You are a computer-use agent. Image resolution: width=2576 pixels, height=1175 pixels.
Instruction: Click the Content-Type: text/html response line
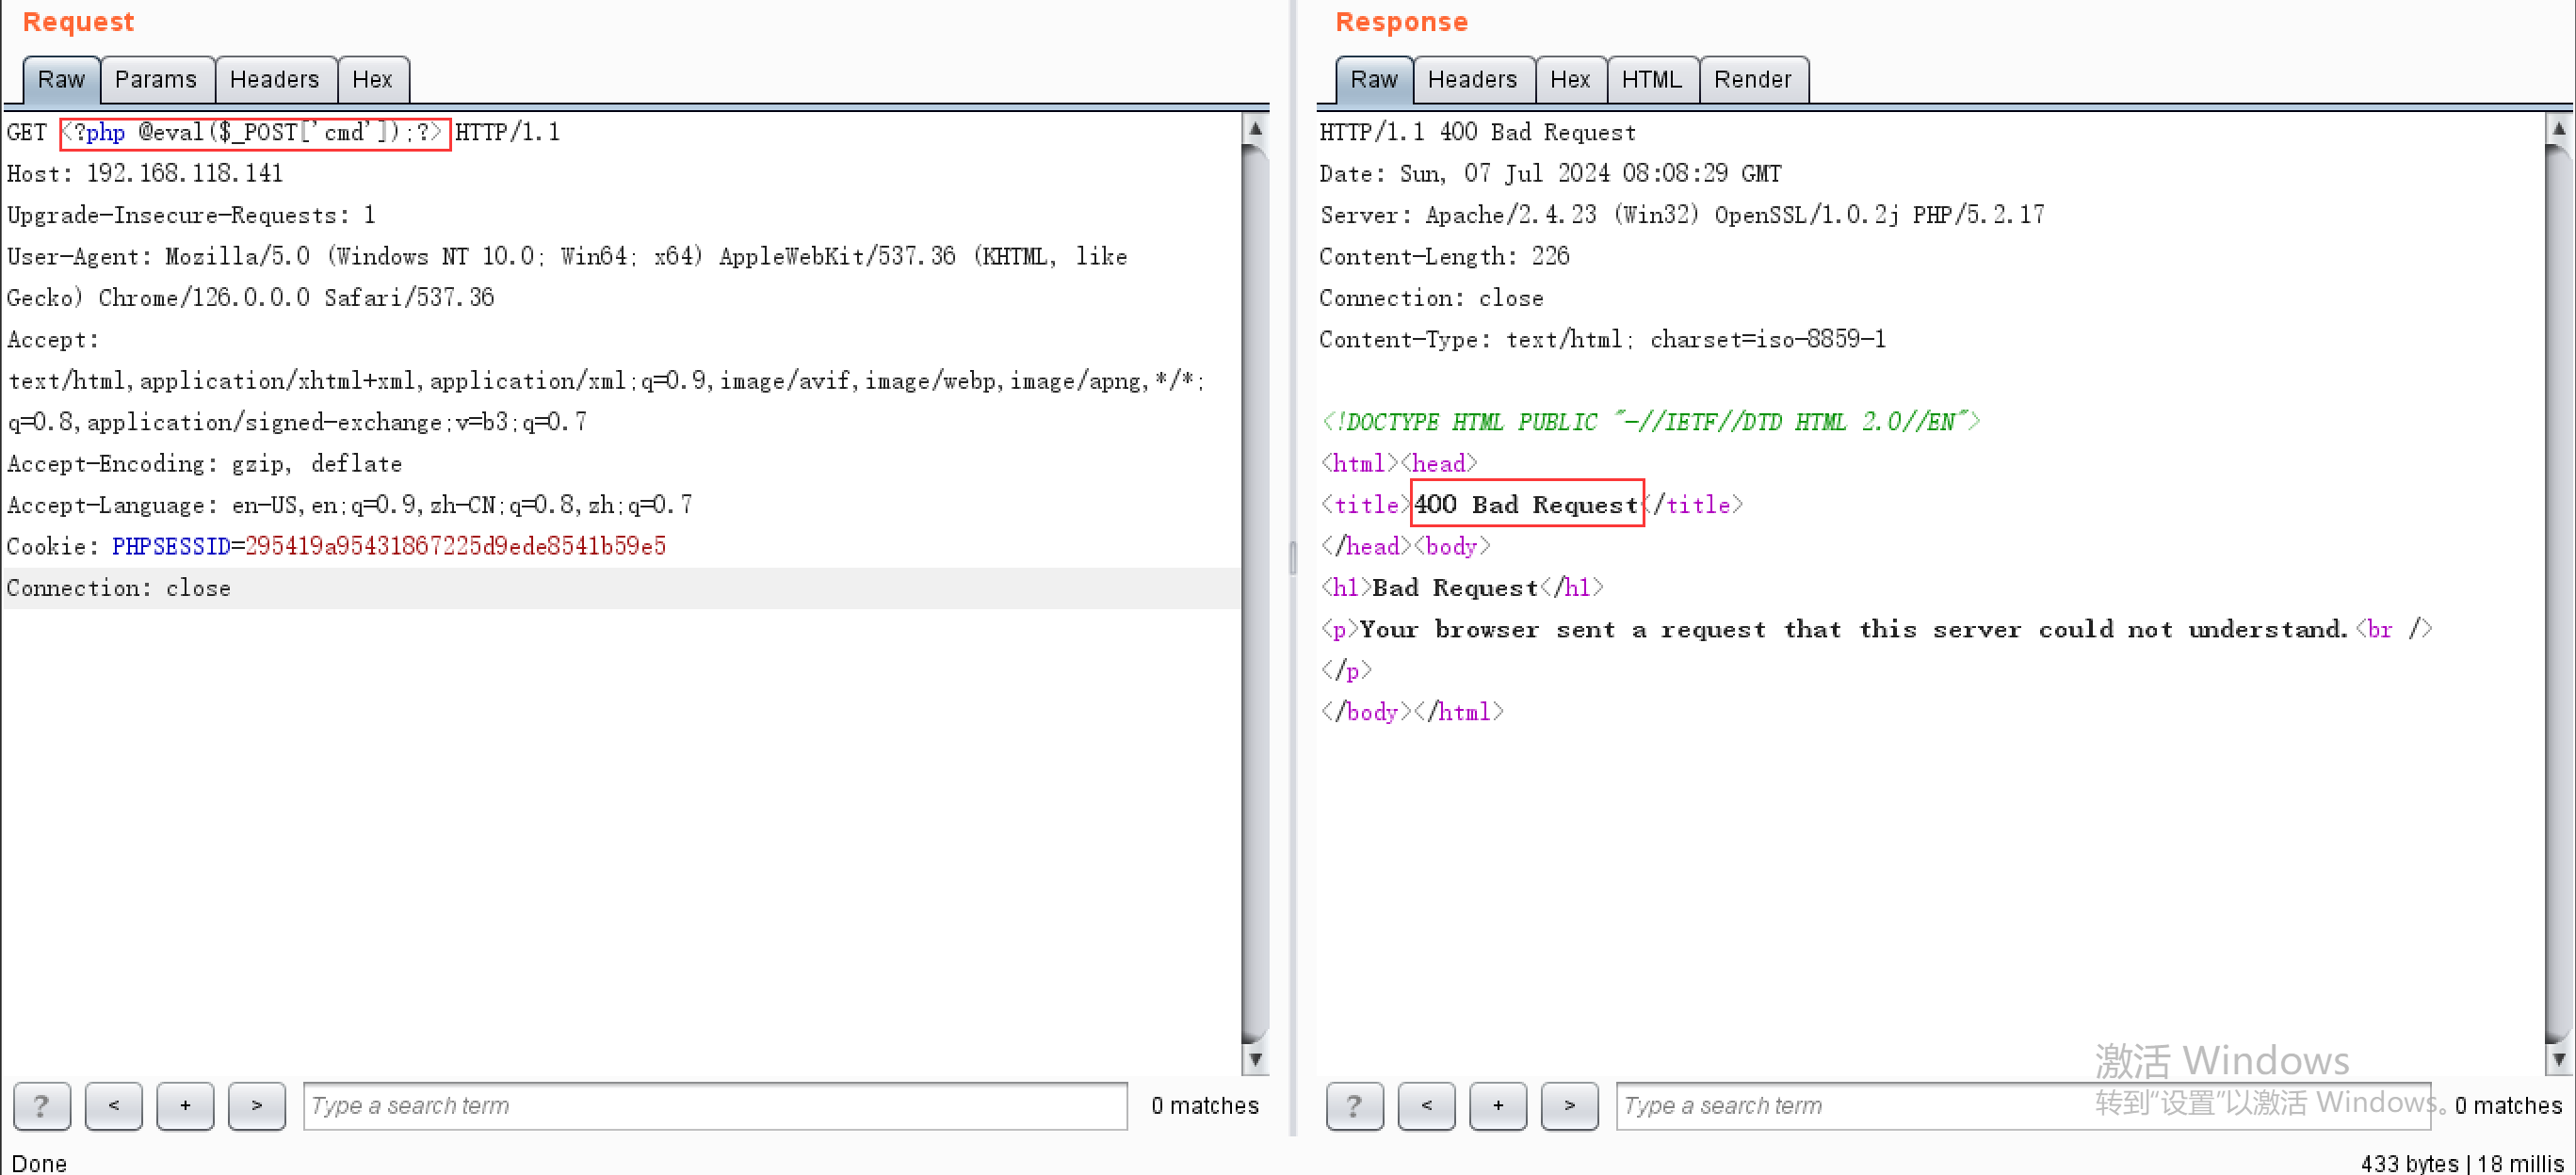tap(1602, 339)
